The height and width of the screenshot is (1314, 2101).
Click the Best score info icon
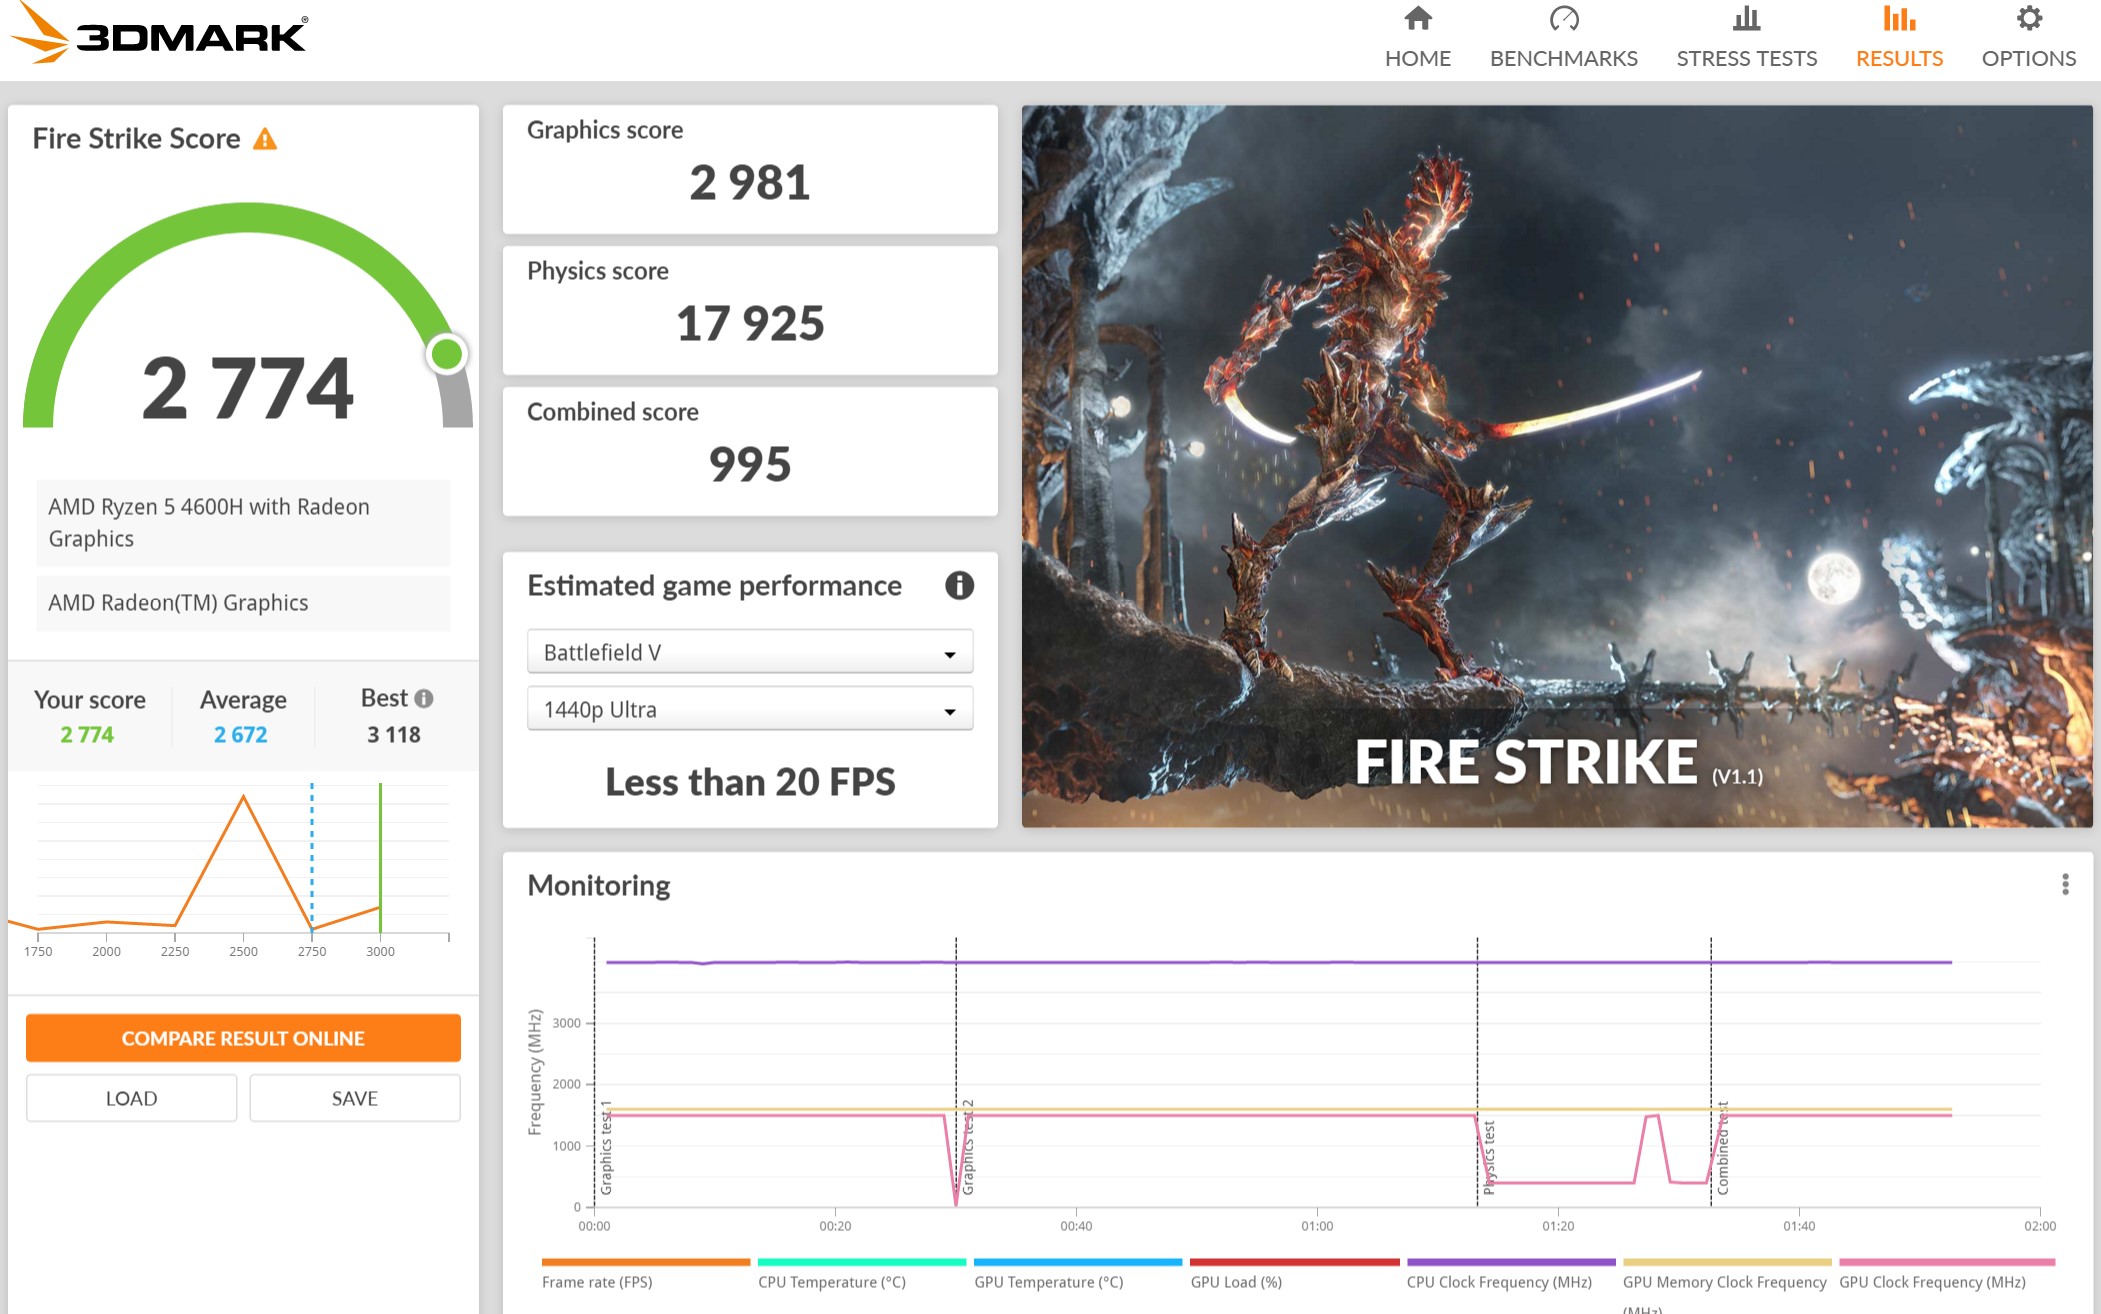click(x=424, y=699)
